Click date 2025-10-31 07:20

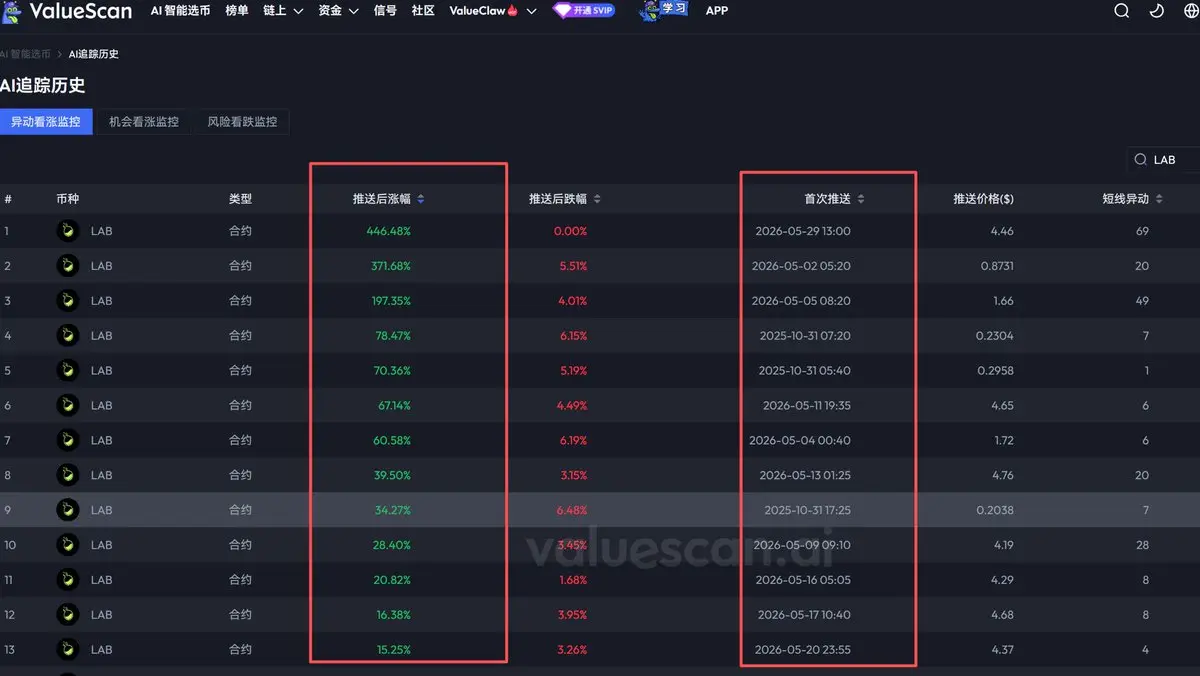(x=804, y=336)
